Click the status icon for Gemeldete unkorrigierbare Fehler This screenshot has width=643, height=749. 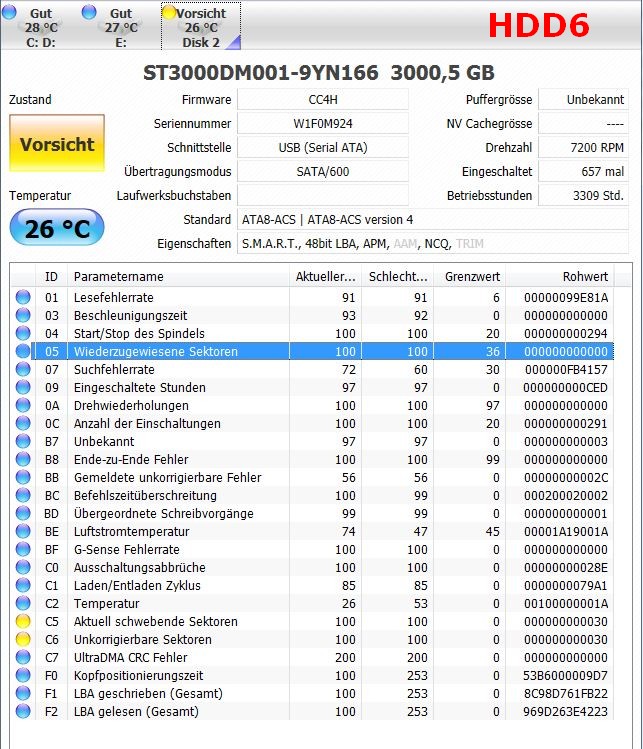point(23,477)
